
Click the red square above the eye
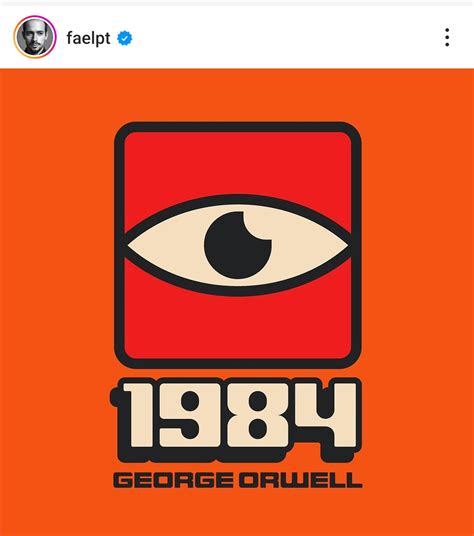[x=238, y=164]
